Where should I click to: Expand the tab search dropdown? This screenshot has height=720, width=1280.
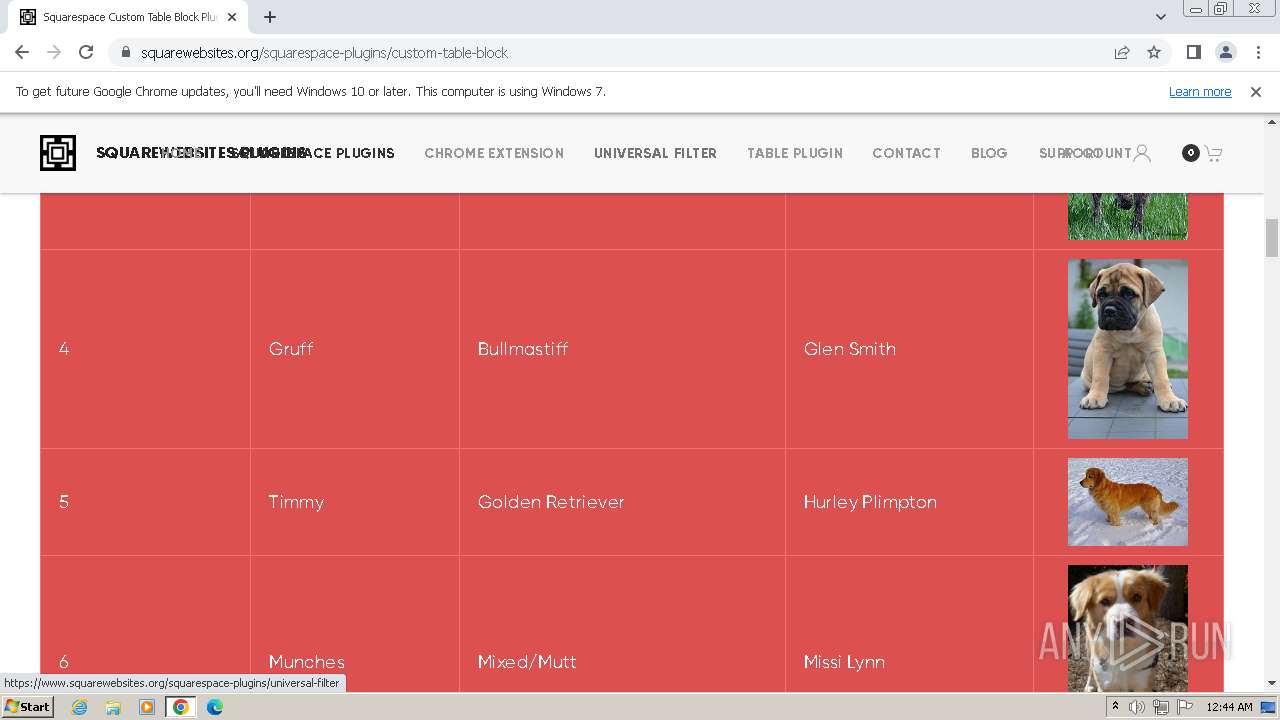pos(1160,17)
